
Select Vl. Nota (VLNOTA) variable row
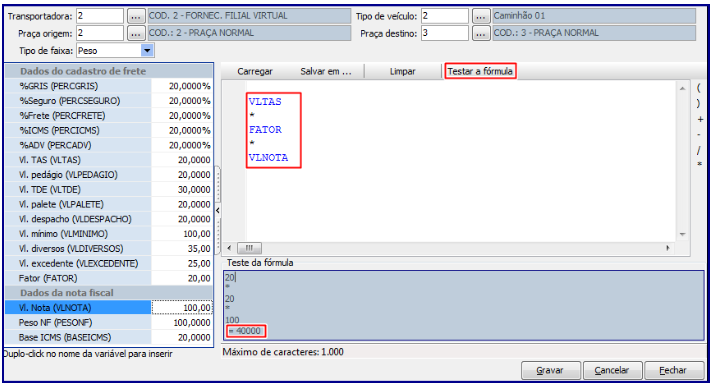point(108,307)
